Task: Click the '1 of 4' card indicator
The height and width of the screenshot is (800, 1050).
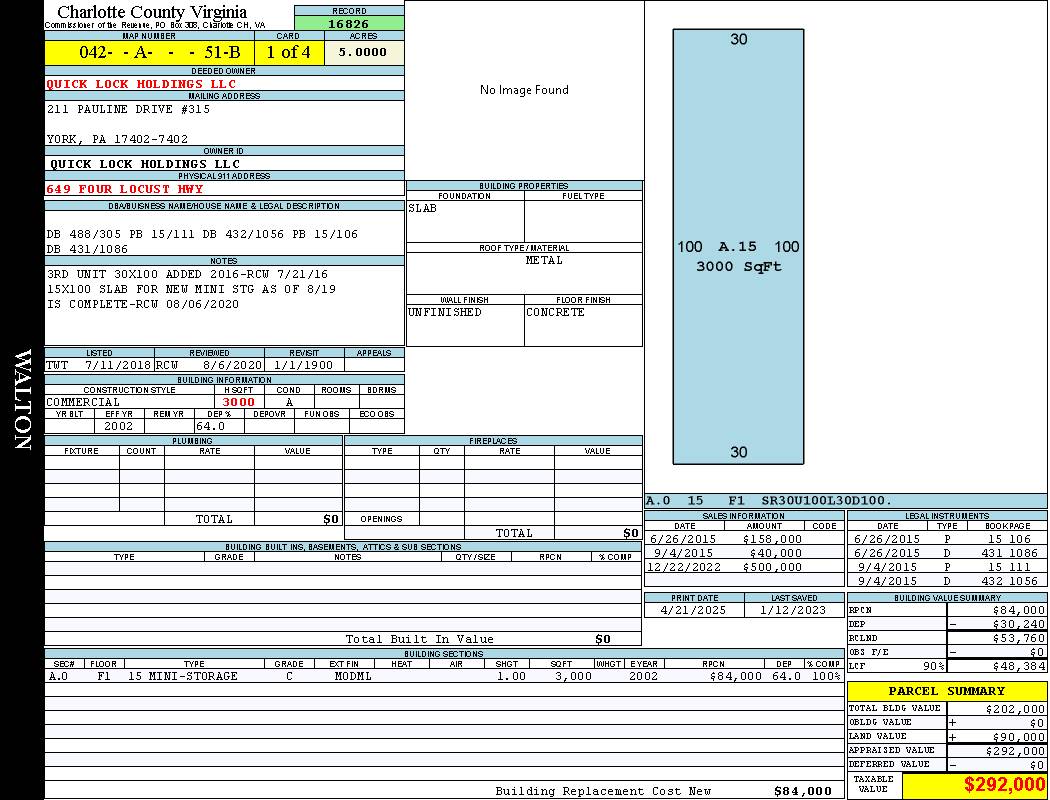Action: (x=289, y=52)
